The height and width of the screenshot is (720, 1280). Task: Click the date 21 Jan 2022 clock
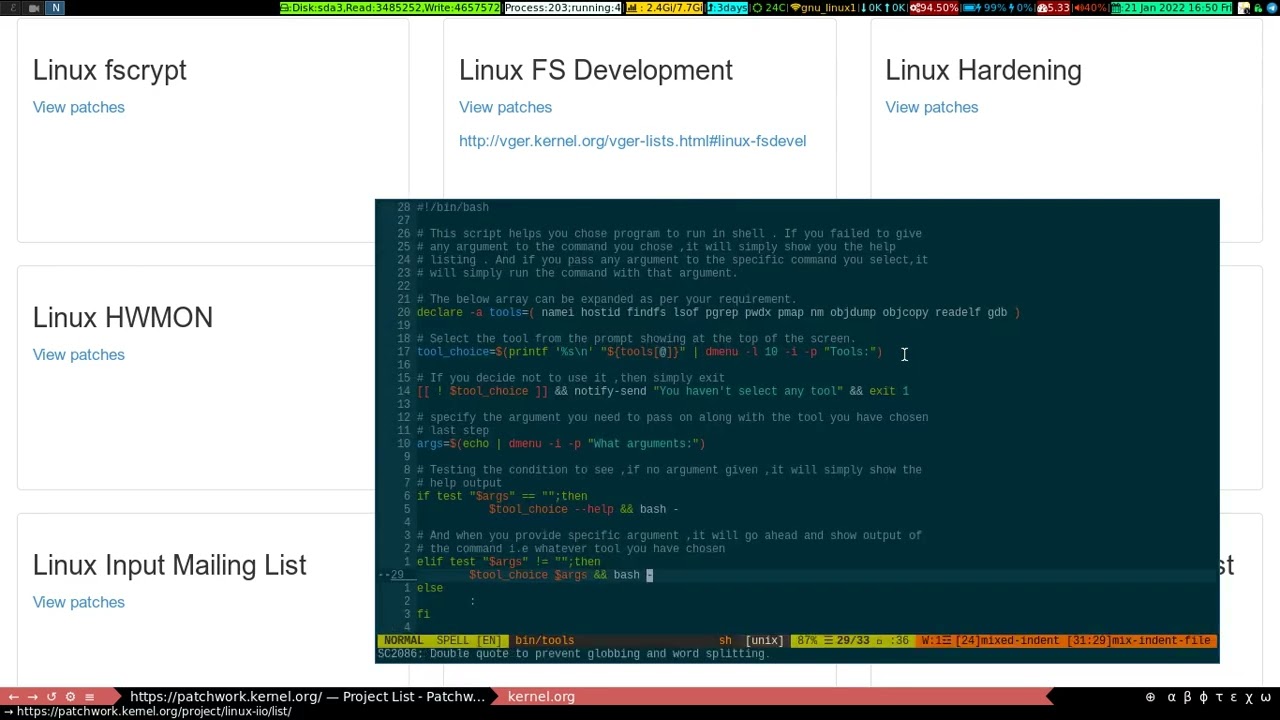click(x=1172, y=8)
